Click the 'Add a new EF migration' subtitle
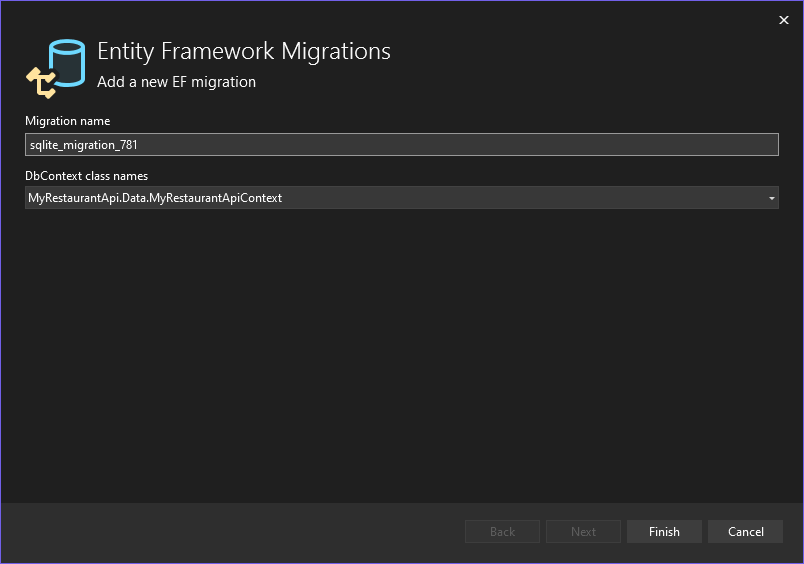 tap(176, 82)
